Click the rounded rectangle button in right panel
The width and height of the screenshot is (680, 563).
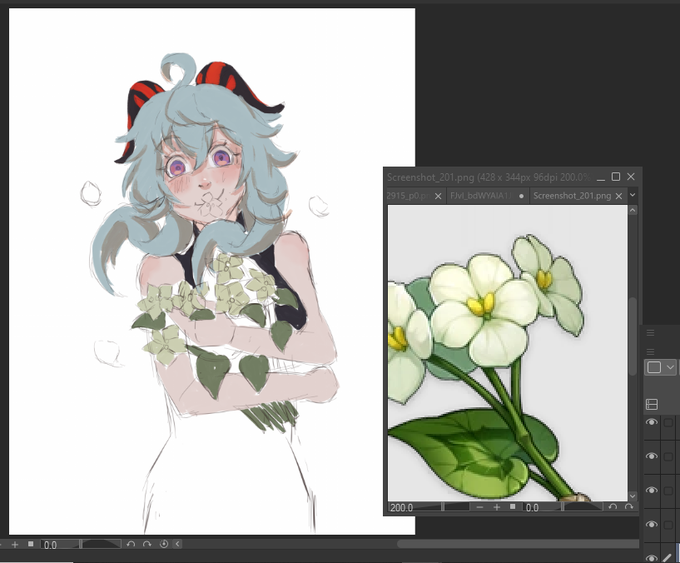click(654, 367)
